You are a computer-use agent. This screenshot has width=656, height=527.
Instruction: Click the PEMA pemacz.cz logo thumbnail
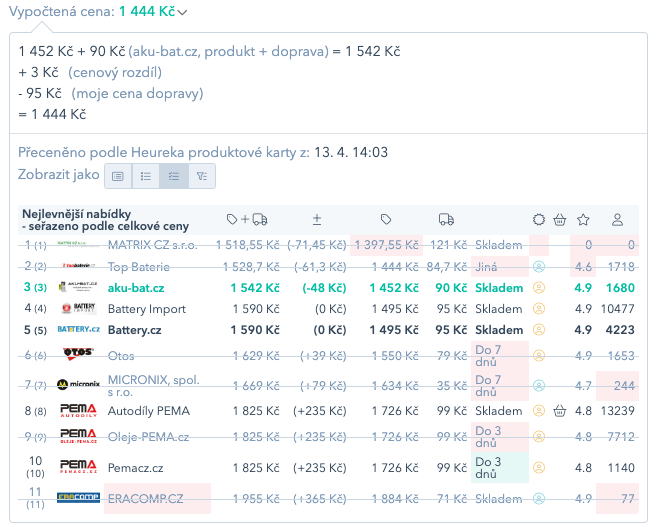(78, 466)
